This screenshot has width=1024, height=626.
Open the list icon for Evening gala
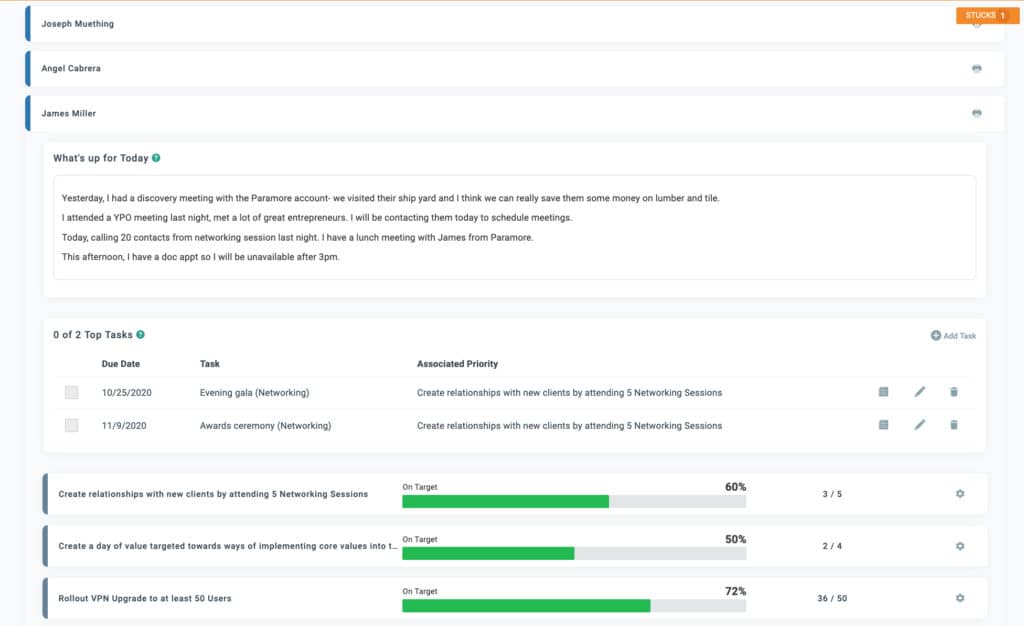[x=883, y=392]
